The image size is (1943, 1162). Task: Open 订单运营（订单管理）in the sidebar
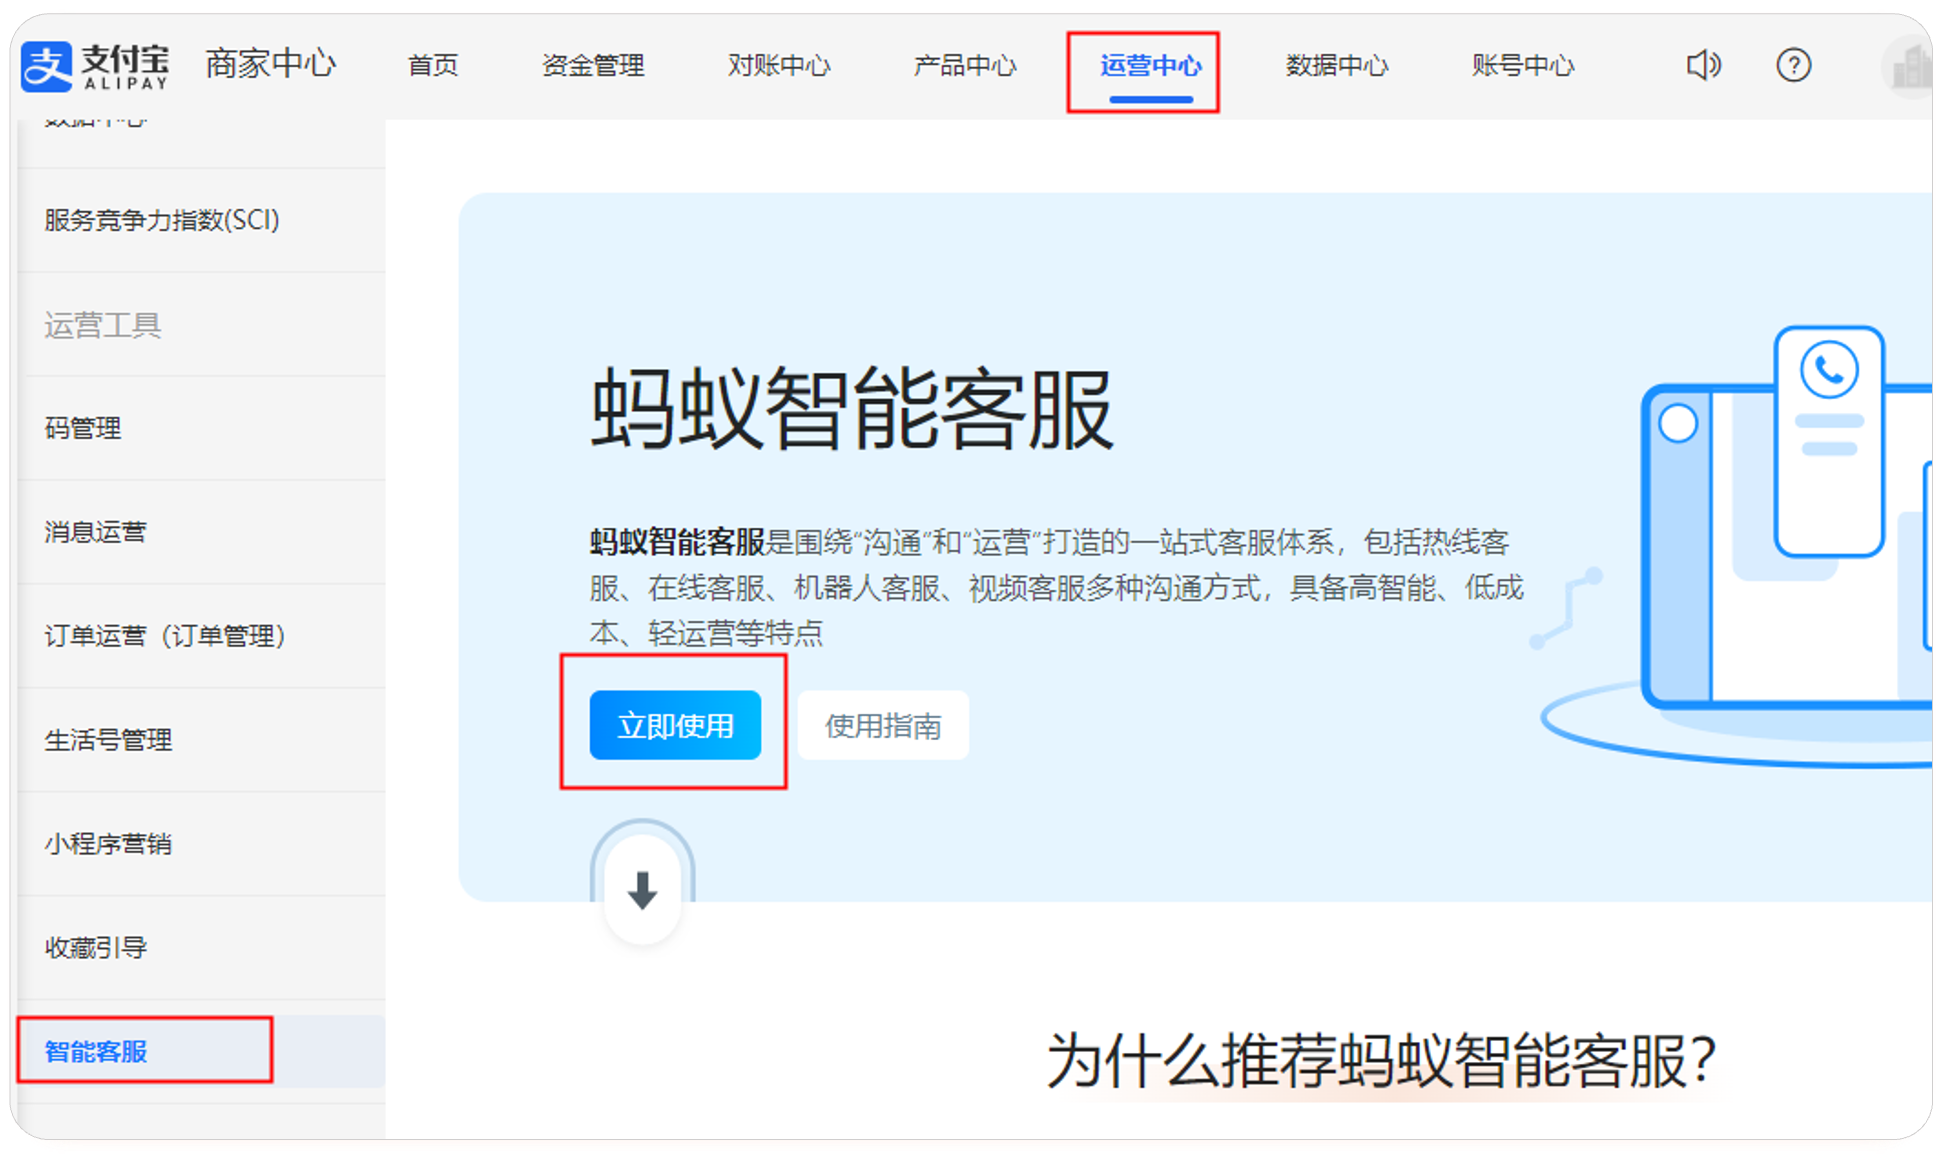point(167,636)
